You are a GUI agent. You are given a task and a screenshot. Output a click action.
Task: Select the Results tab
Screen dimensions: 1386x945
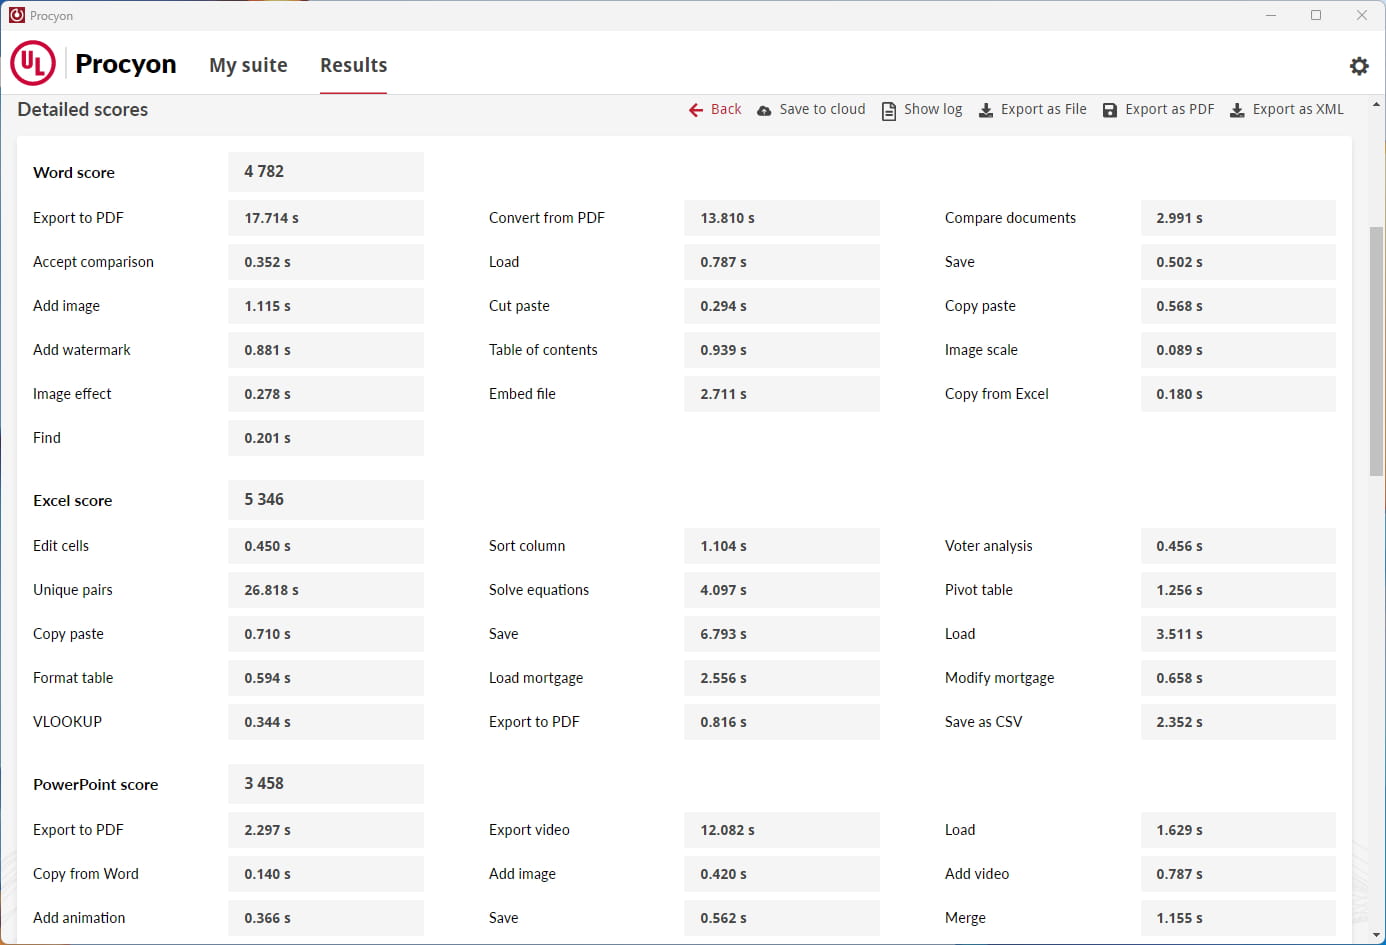353,65
